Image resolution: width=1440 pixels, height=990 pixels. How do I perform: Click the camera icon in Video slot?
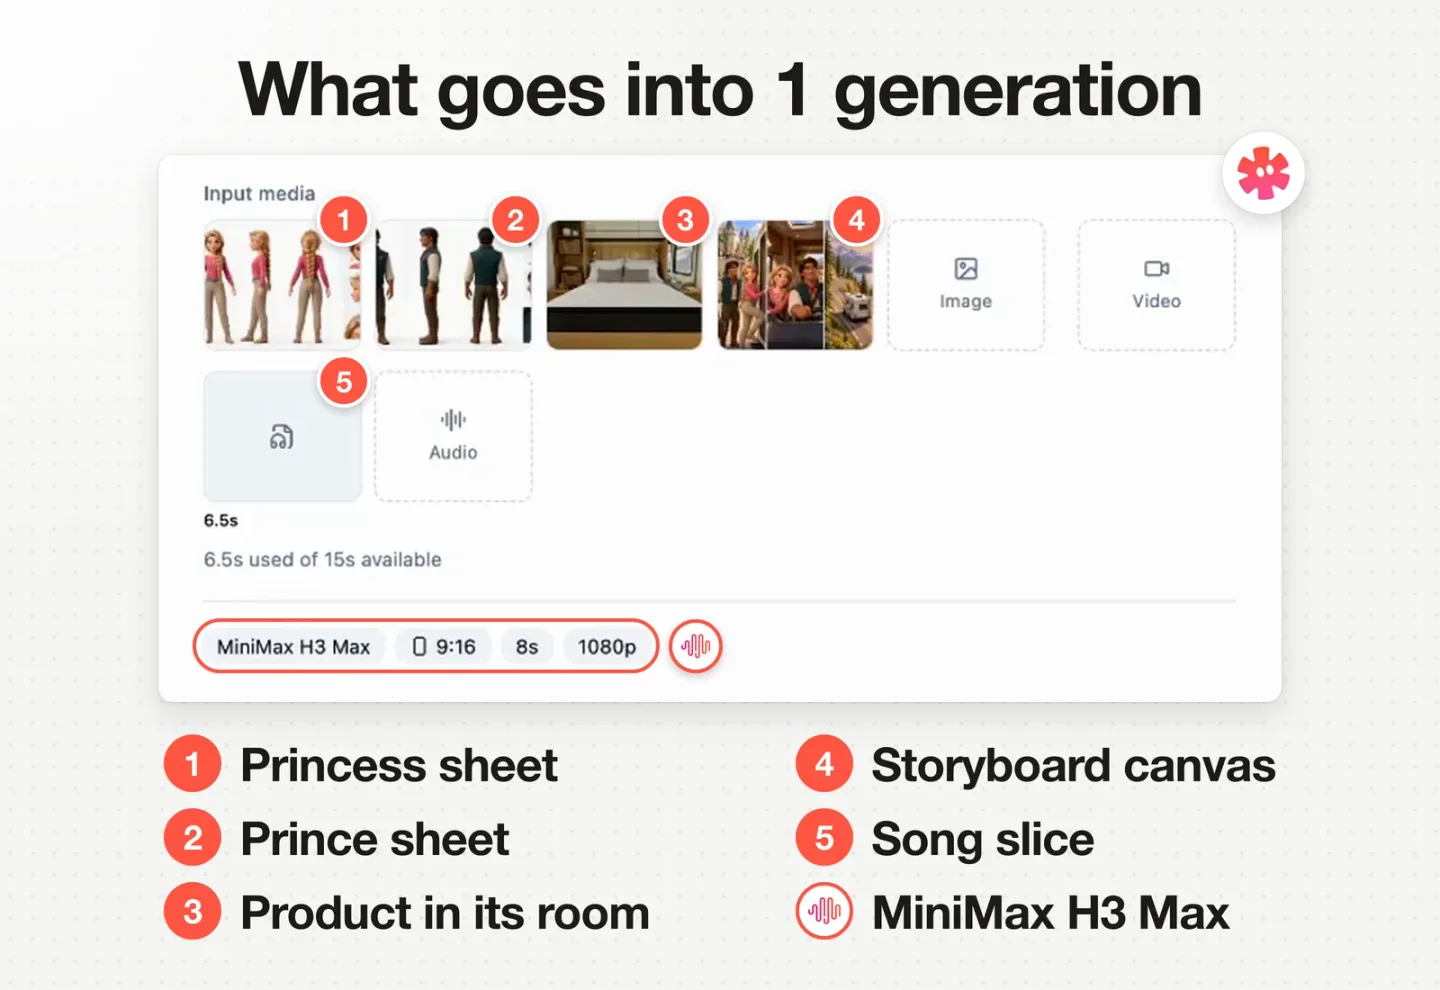coord(1156,268)
